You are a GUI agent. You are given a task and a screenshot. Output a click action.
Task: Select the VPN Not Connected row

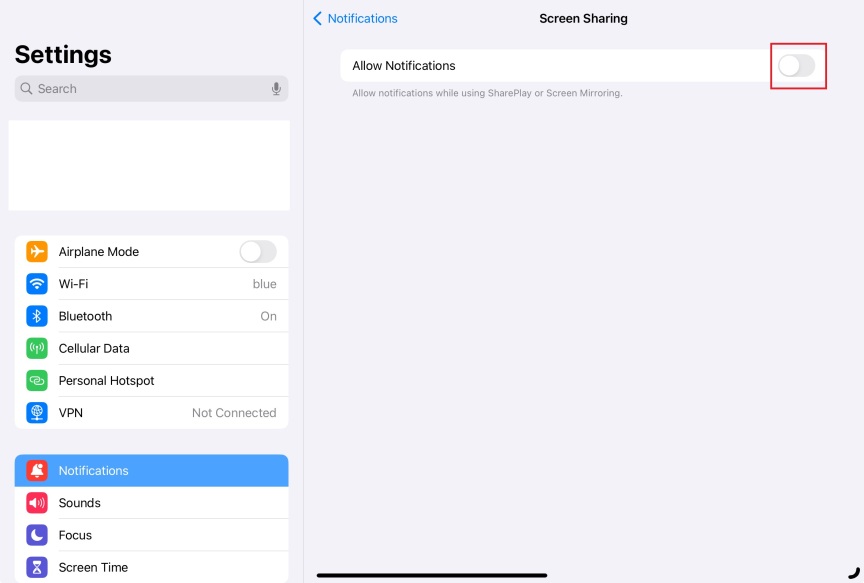152,413
